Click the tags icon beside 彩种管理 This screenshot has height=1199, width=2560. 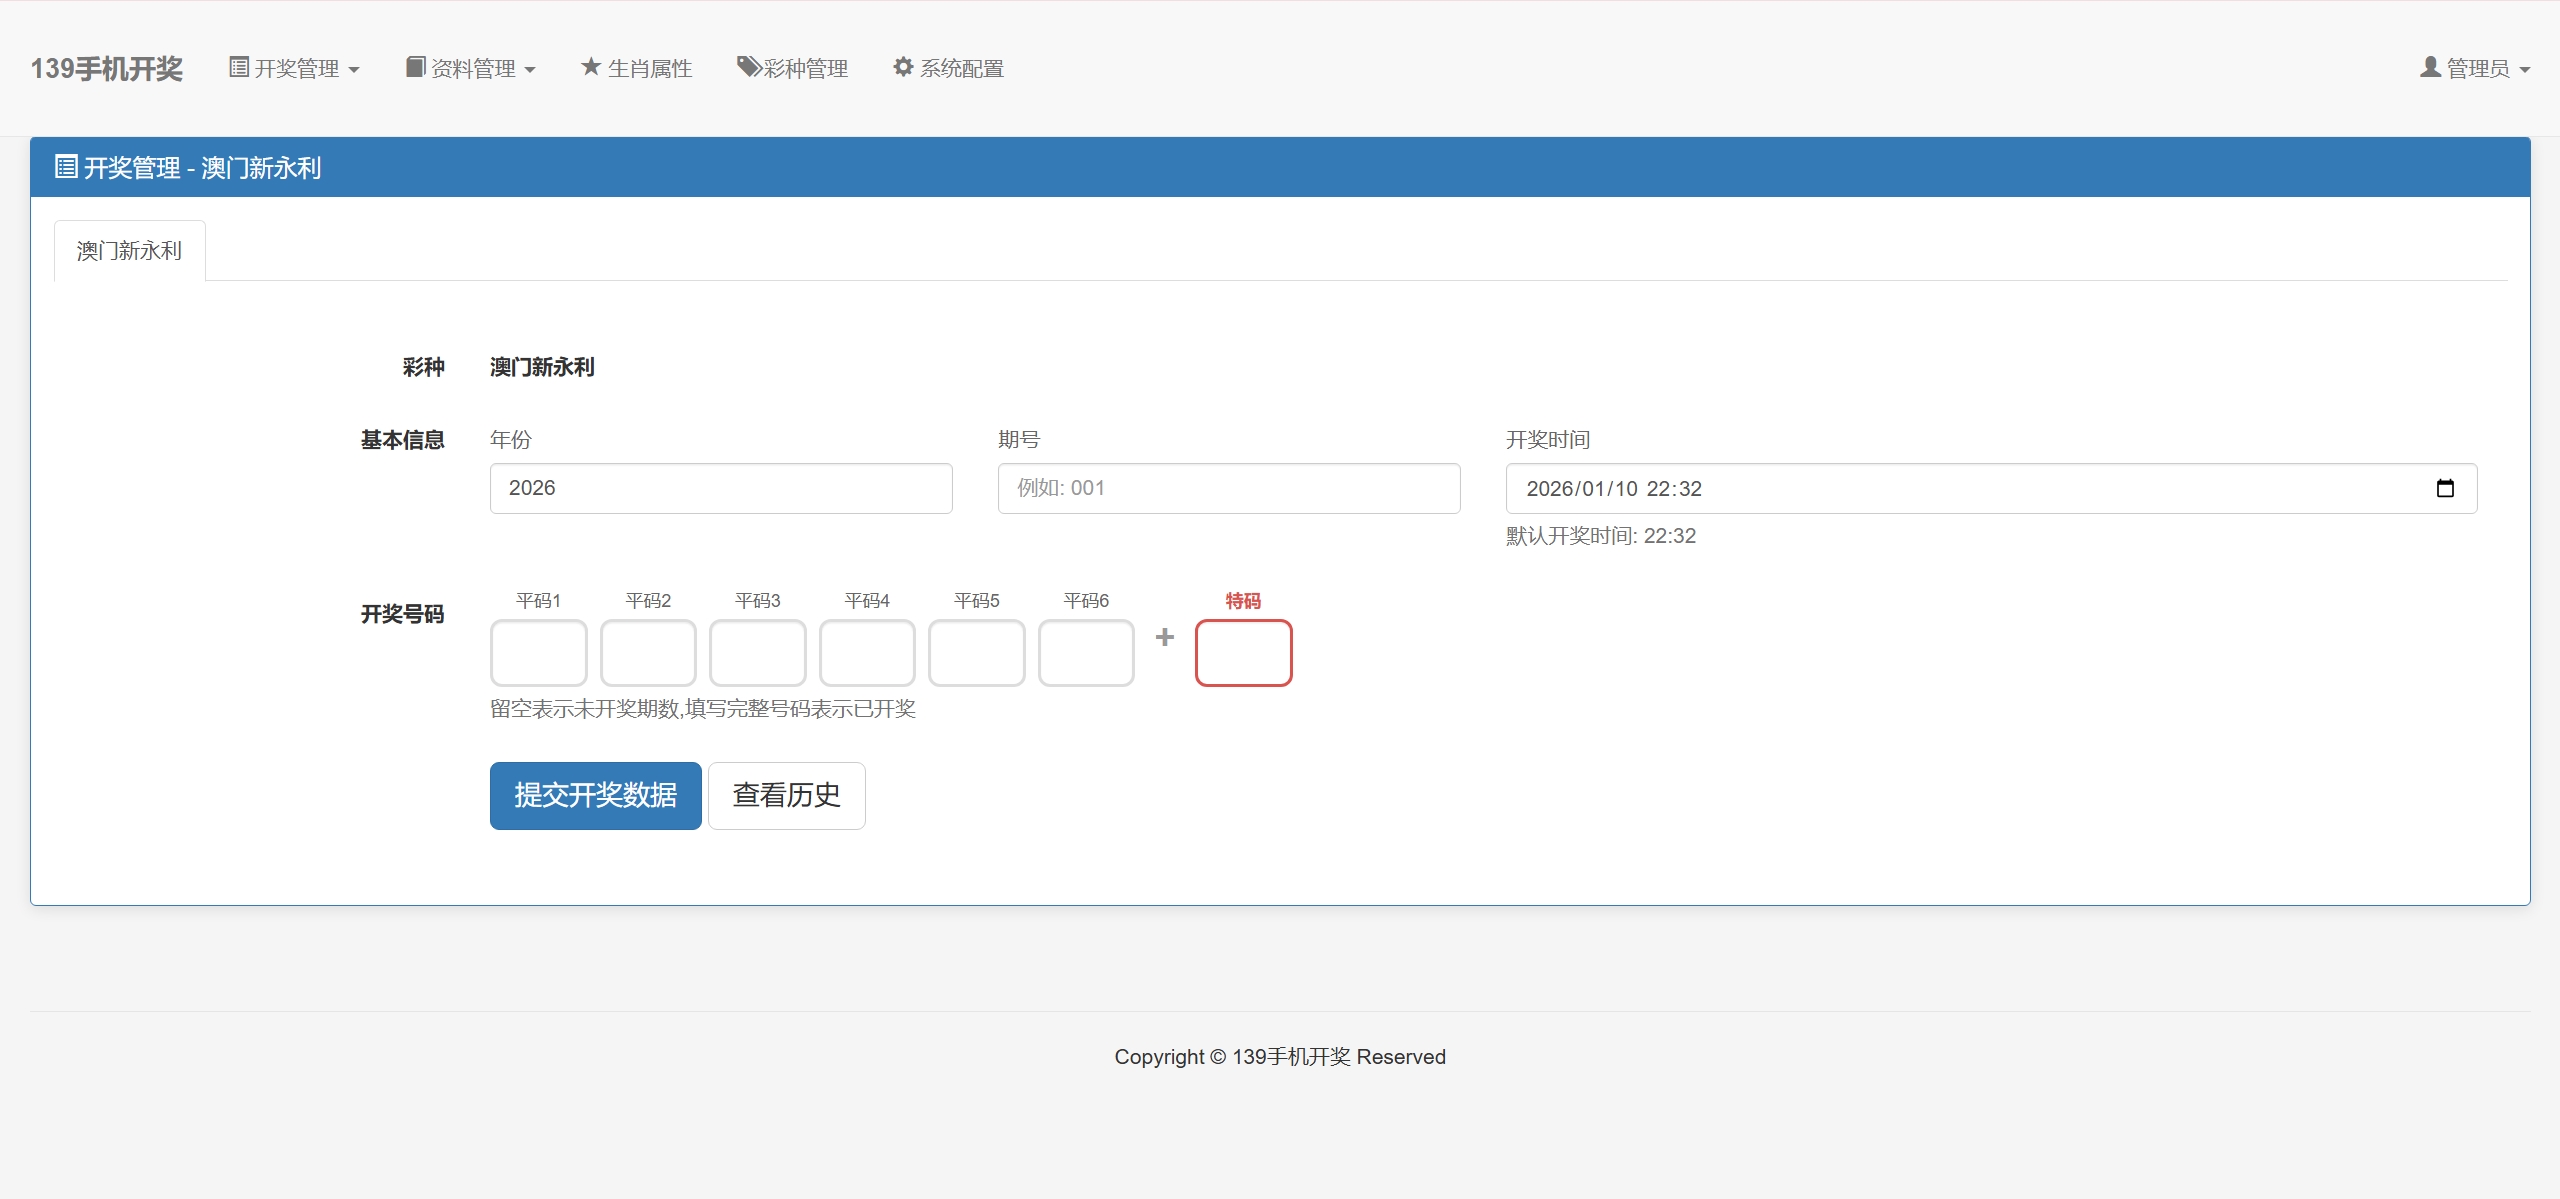pos(749,67)
